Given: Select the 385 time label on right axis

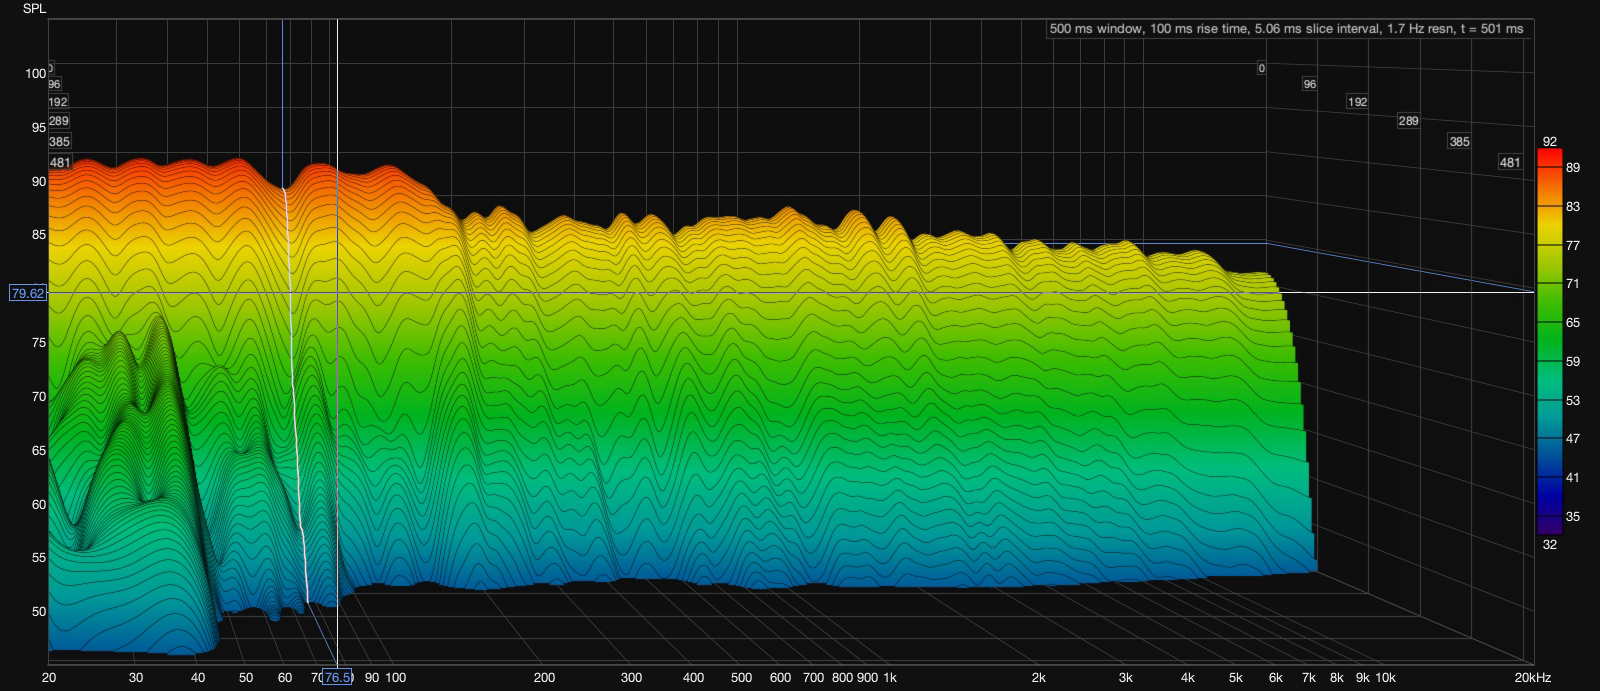Looking at the screenshot, I should click(x=1459, y=142).
